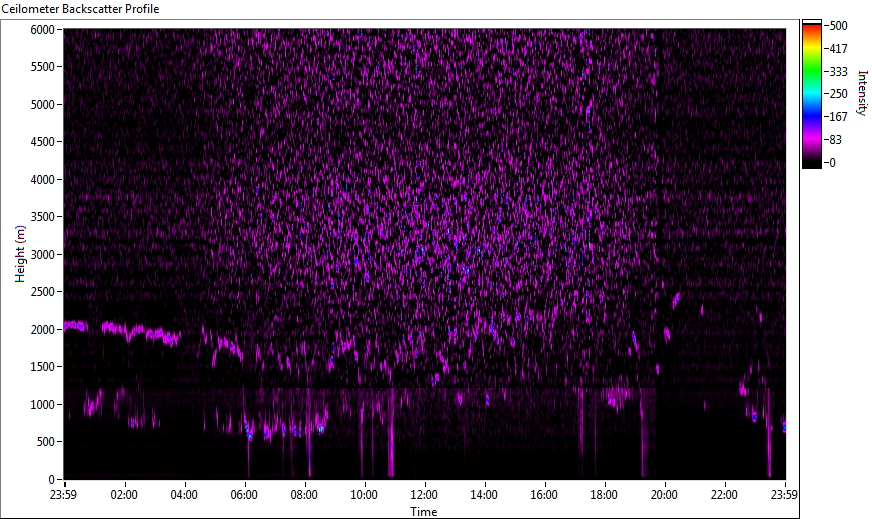Select the 250 intensity scale label
Screen dimensions: 872x519
[838, 94]
